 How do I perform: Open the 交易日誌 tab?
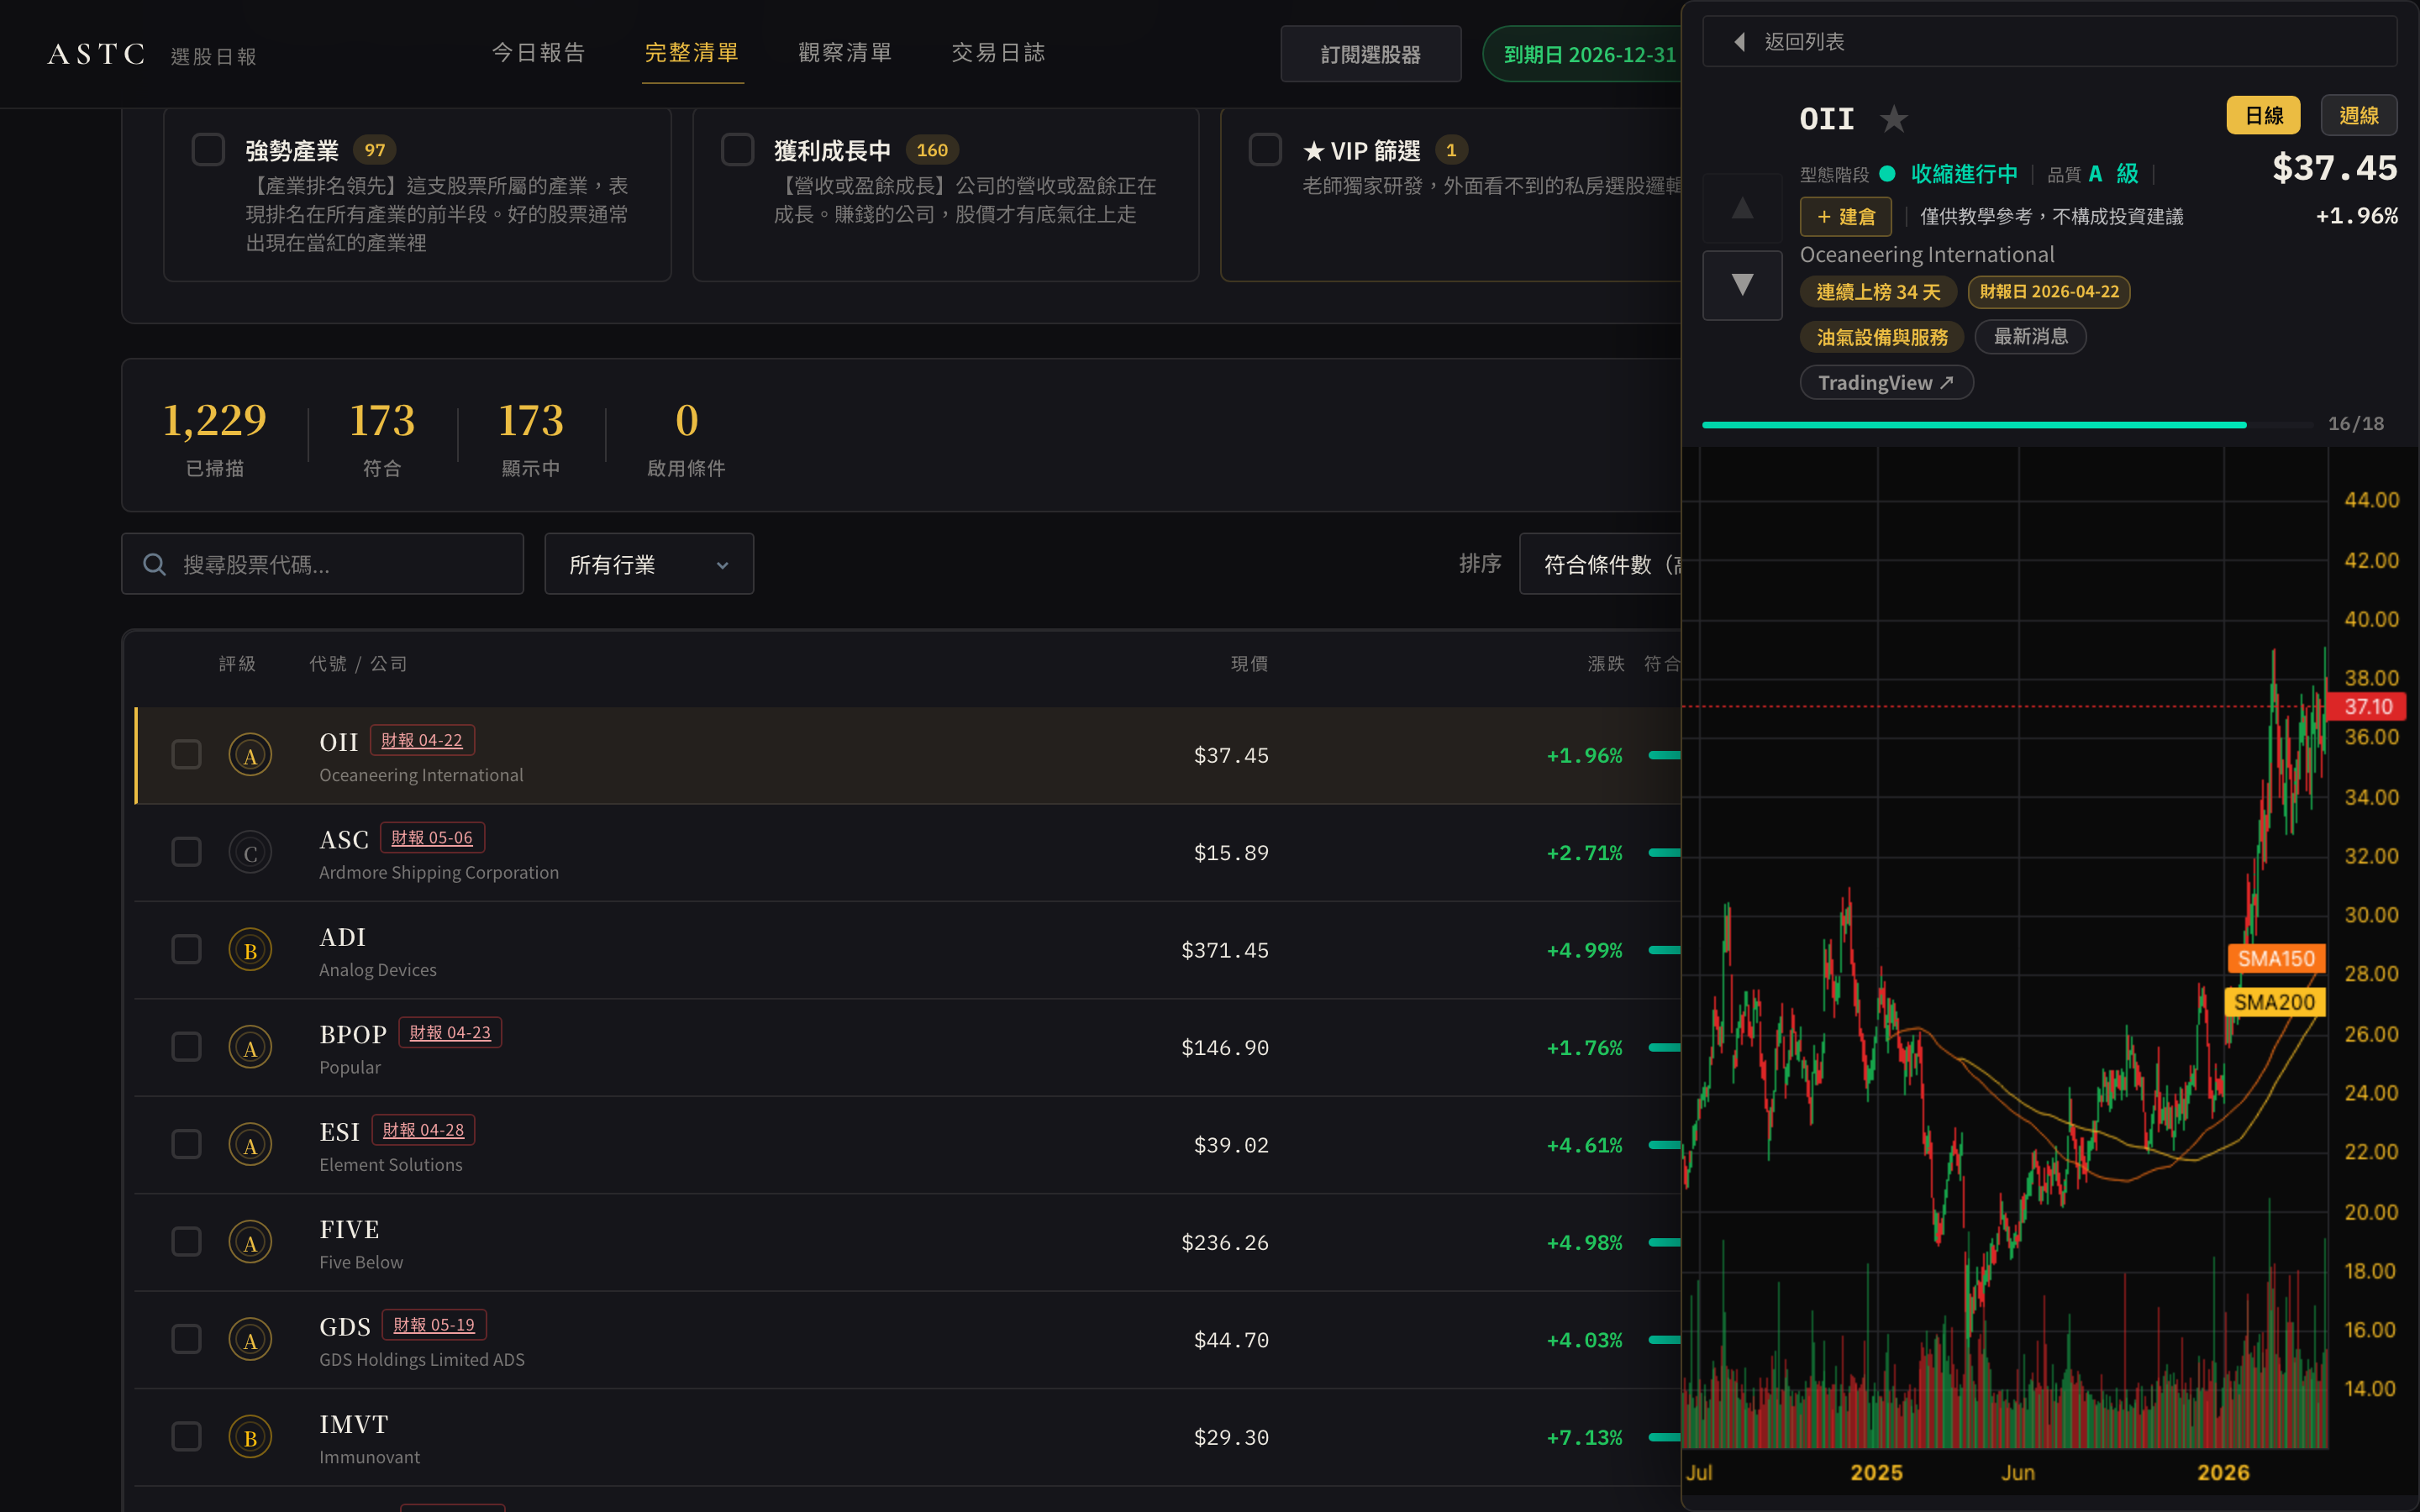[998, 53]
